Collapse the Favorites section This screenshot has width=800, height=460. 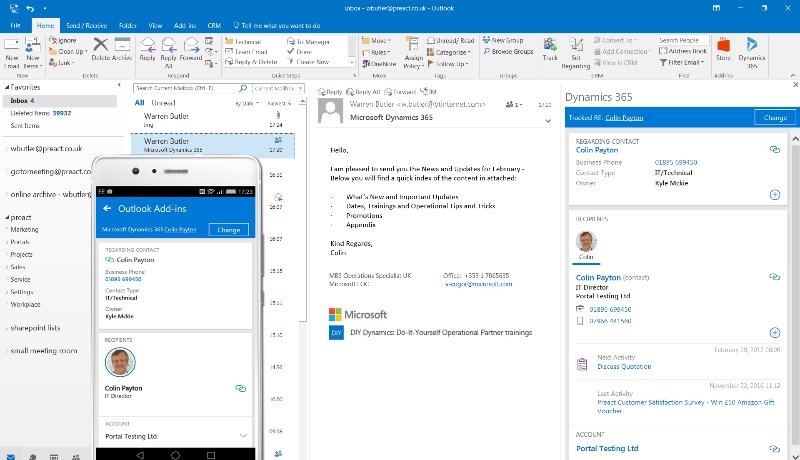[x=7, y=87]
